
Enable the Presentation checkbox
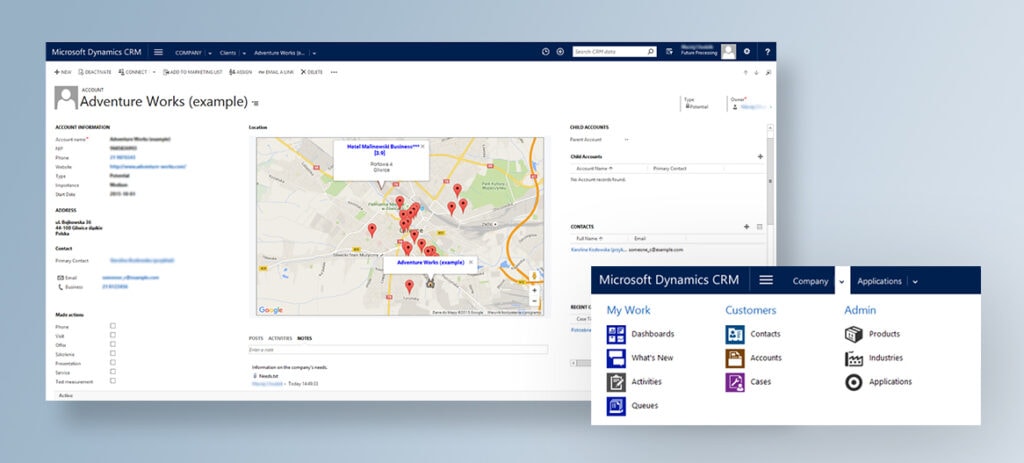coord(112,362)
